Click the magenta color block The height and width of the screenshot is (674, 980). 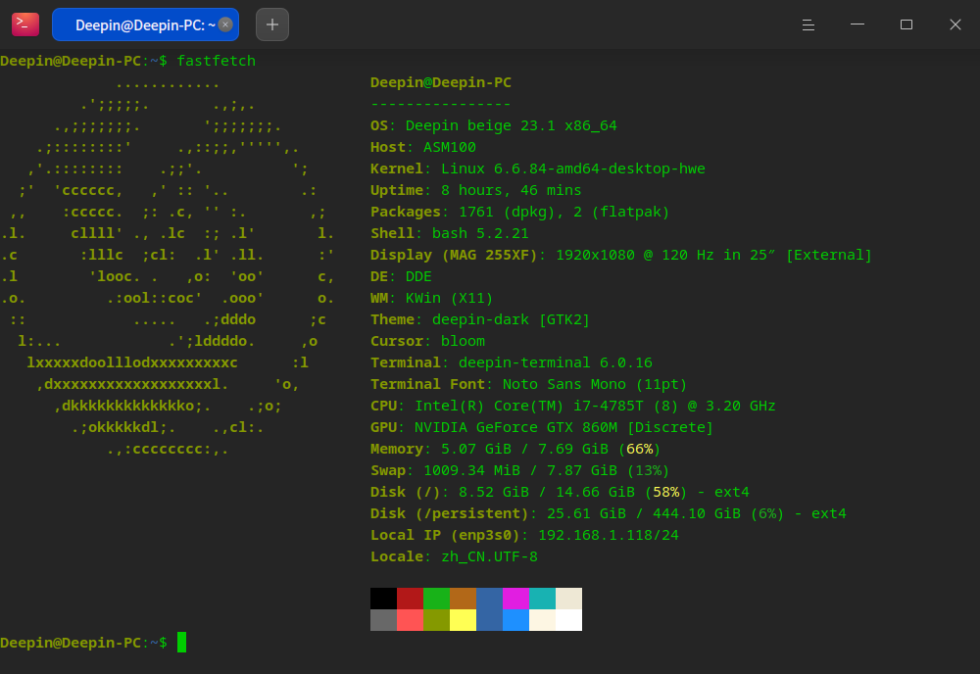point(516,598)
